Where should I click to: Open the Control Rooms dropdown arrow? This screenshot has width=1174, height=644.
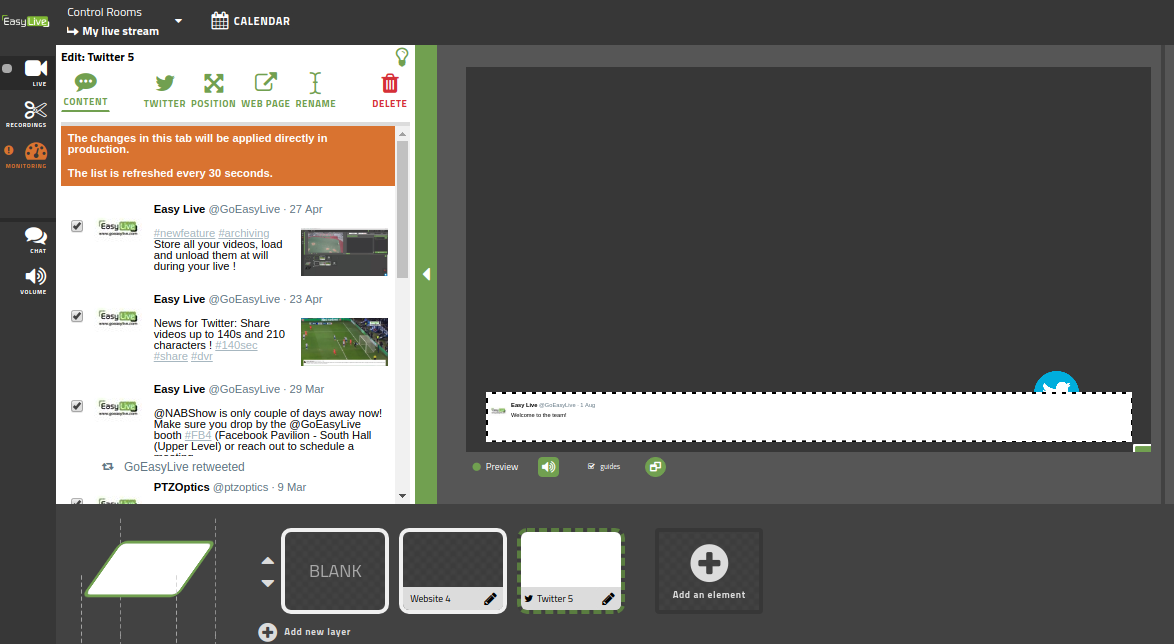coord(178,21)
